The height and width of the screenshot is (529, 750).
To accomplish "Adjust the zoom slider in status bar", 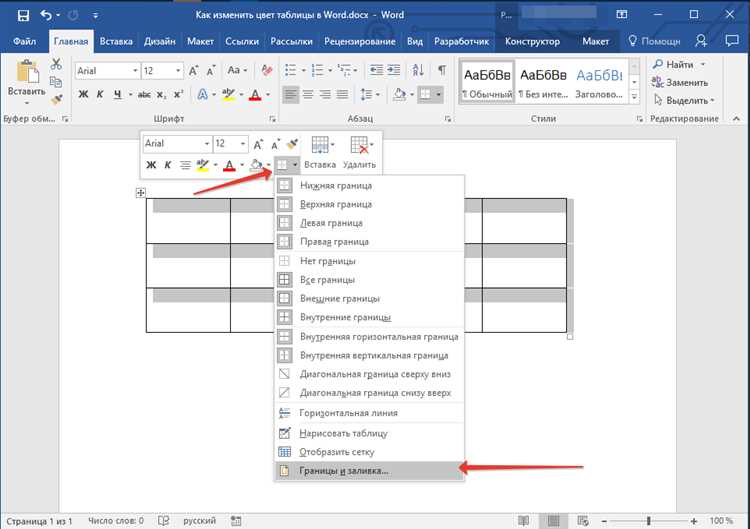I will 649,521.
